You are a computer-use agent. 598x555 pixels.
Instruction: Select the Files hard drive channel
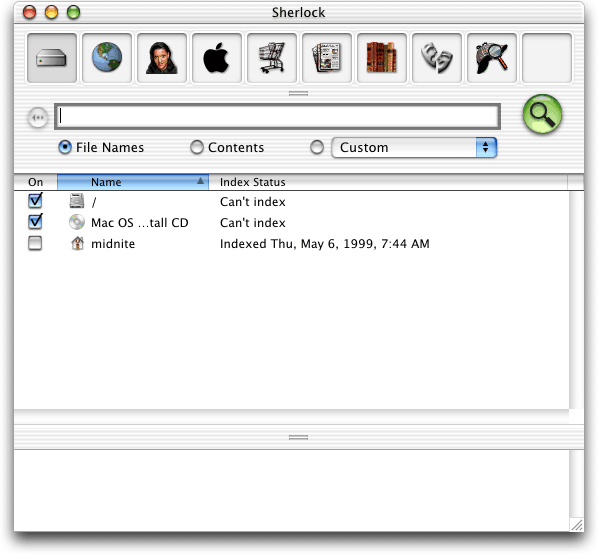click(52, 58)
